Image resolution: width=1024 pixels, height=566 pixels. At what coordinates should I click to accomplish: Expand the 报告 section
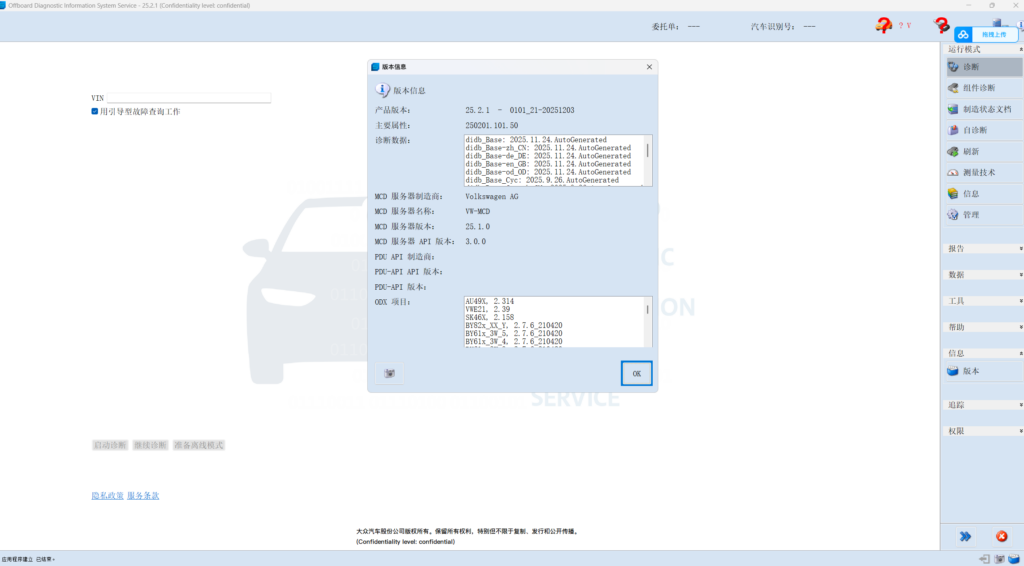[982, 248]
